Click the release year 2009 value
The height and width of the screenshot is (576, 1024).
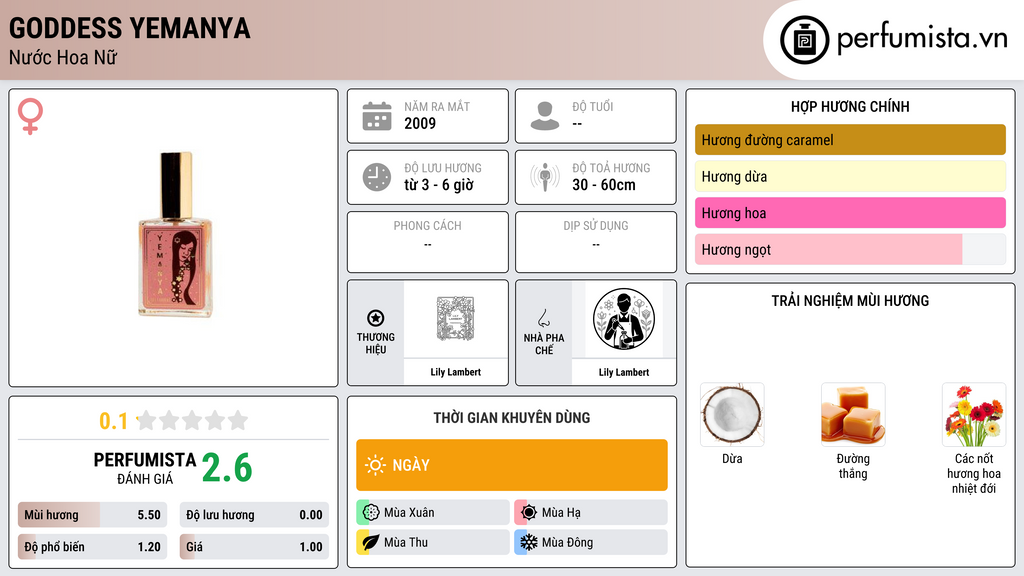[420, 123]
